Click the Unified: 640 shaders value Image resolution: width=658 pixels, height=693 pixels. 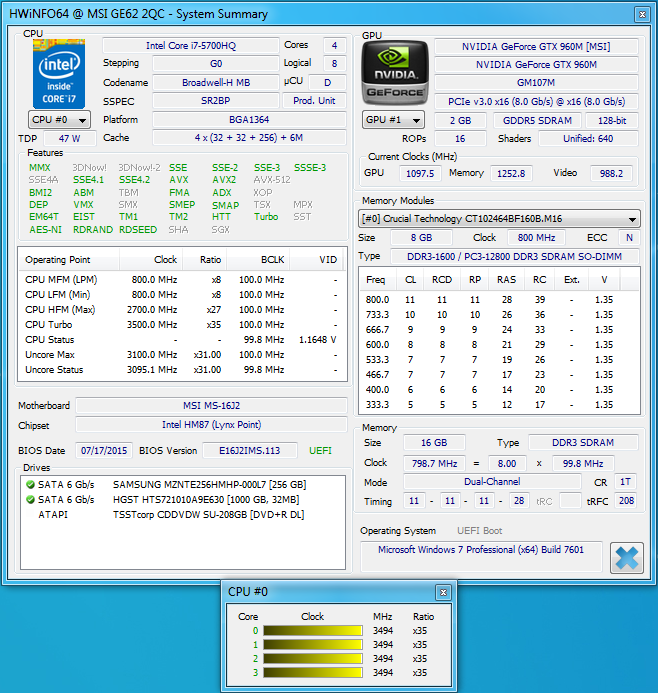point(588,139)
